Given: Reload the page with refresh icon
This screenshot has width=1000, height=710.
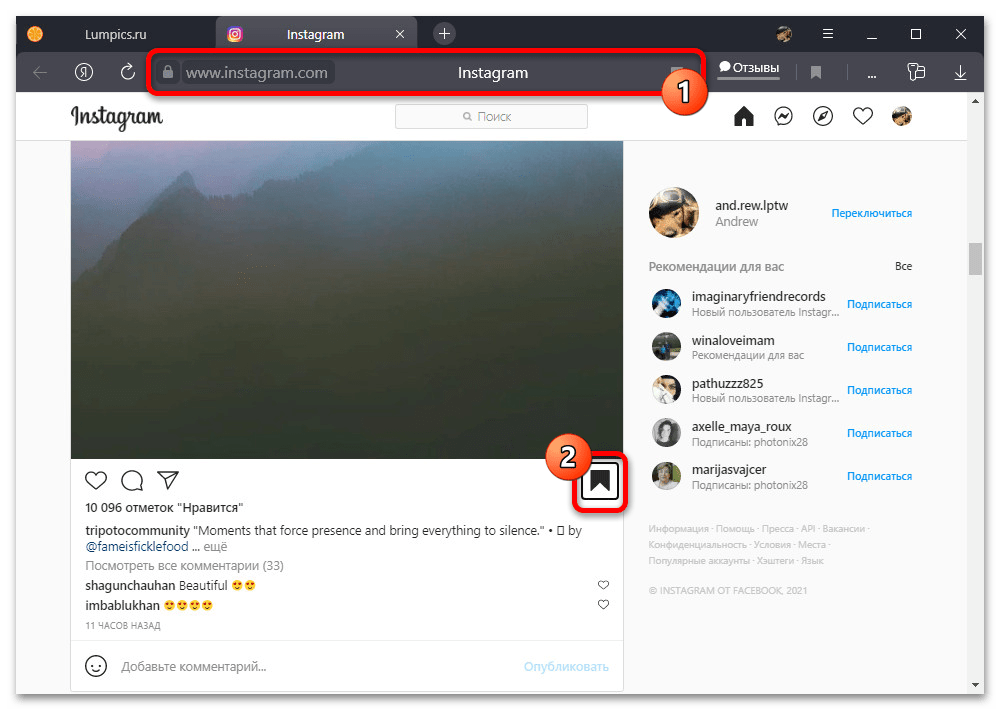Looking at the screenshot, I should tap(127, 72).
